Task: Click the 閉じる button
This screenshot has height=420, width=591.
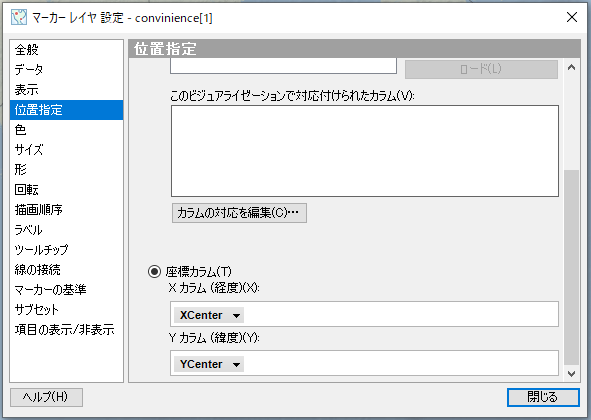Action: 543,397
